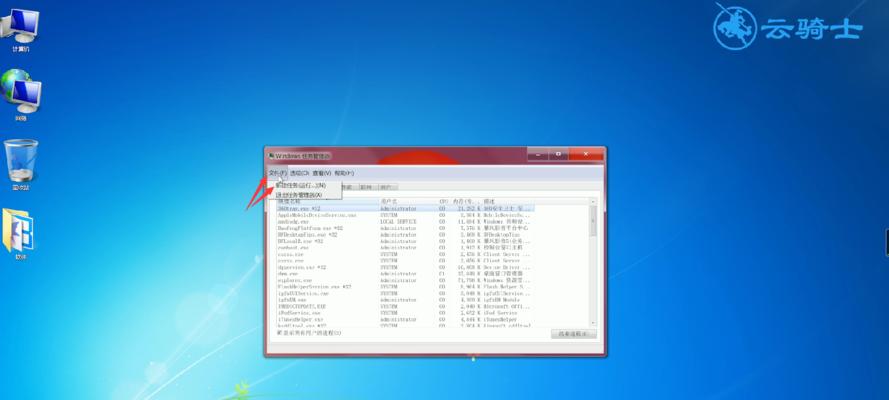Toggle Show processes from all users checkbox
The image size is (889, 400).
[x=310, y=333]
